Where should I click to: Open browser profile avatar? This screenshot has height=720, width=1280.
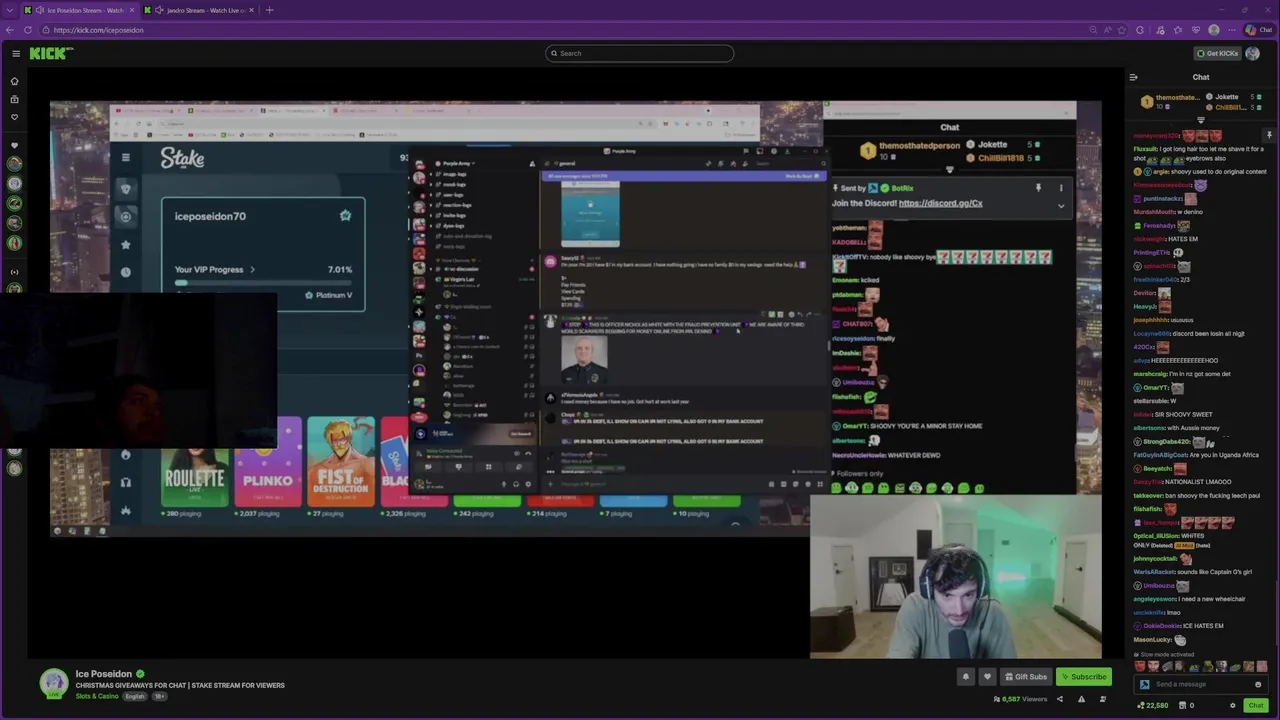pos(1214,30)
